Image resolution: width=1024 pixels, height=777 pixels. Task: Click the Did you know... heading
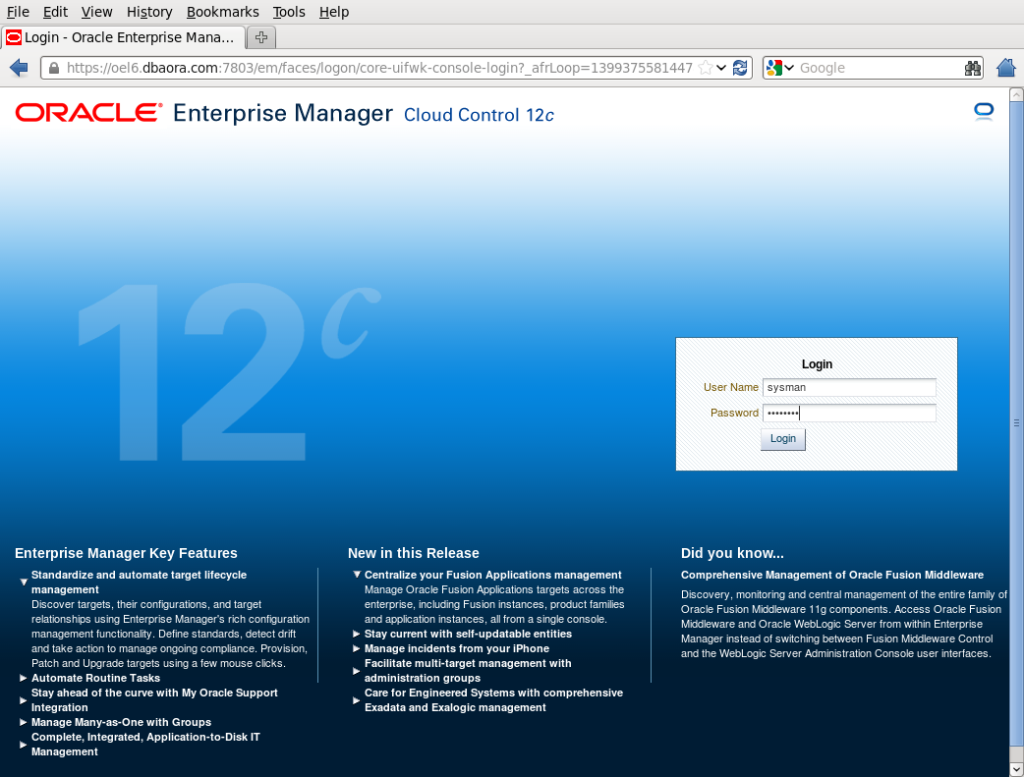click(x=732, y=553)
